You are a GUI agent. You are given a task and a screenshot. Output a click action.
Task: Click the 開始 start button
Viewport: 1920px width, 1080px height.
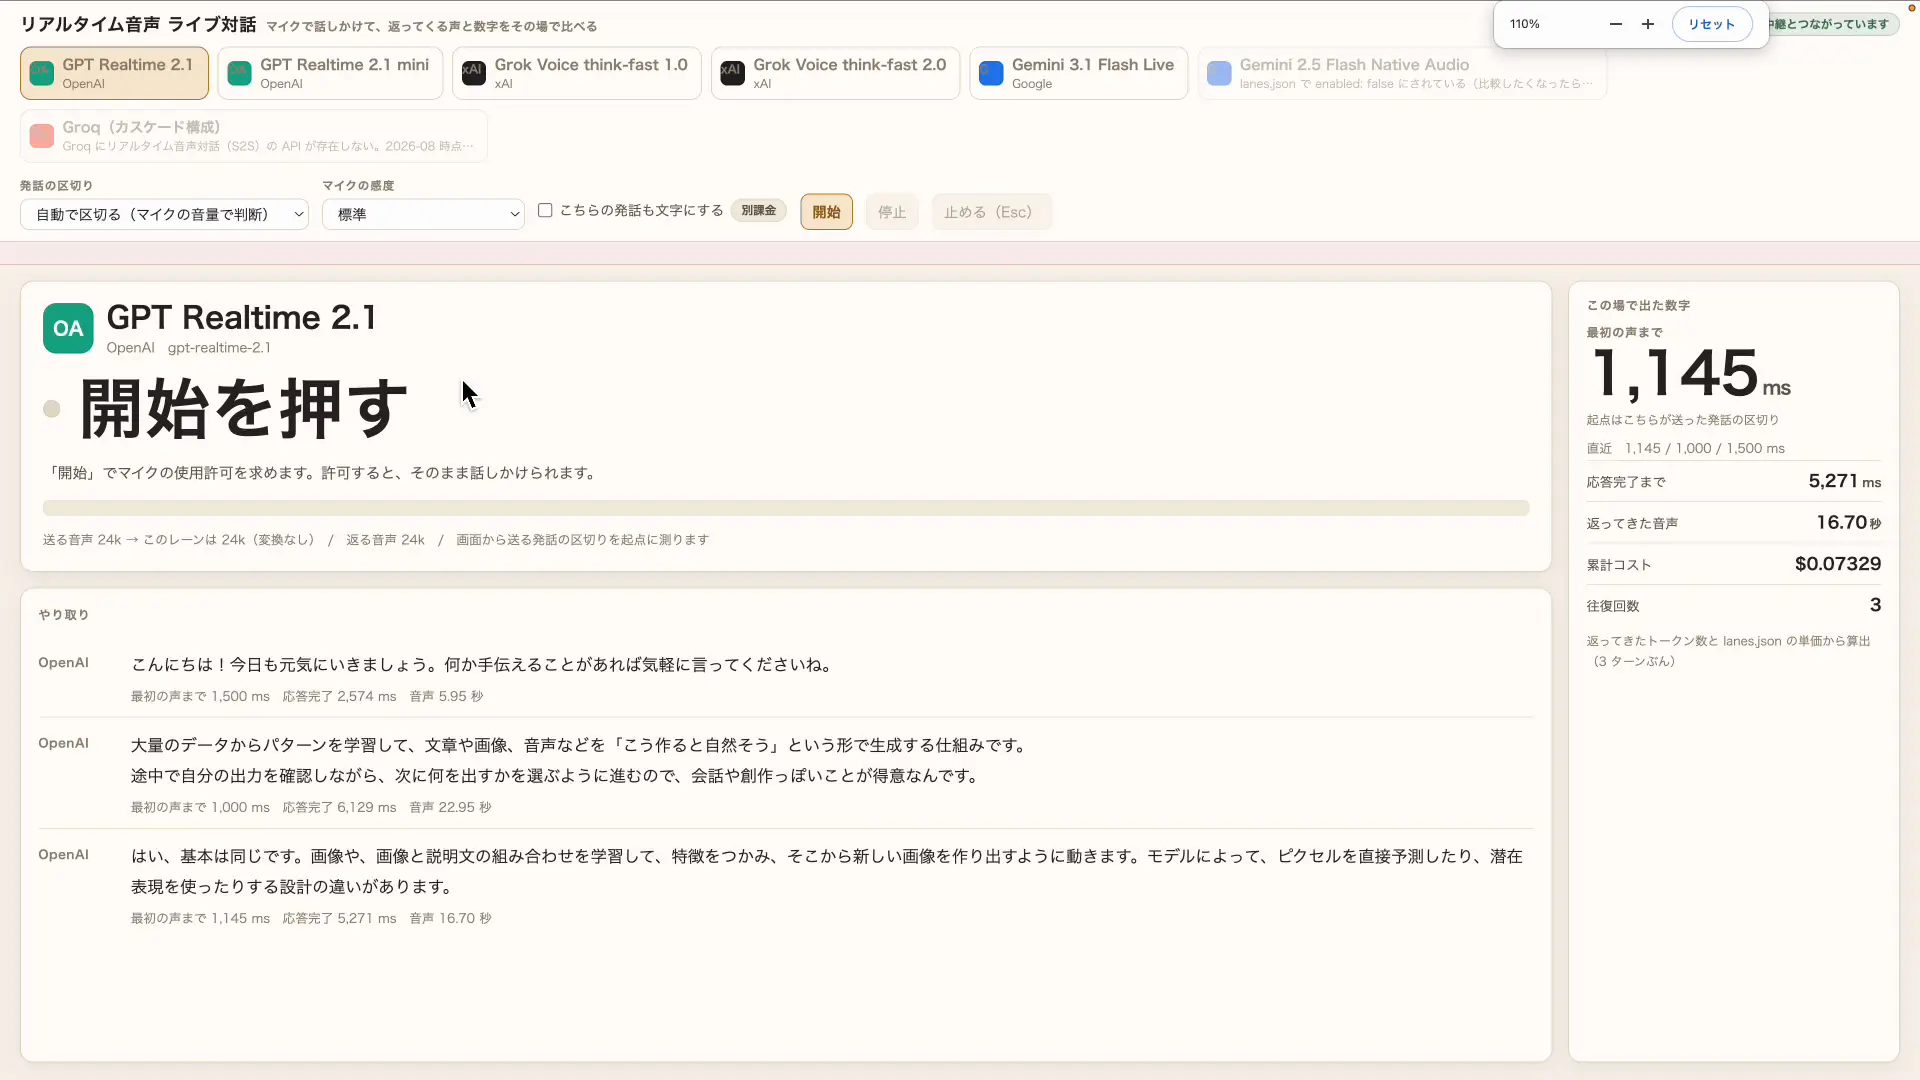[x=827, y=212]
